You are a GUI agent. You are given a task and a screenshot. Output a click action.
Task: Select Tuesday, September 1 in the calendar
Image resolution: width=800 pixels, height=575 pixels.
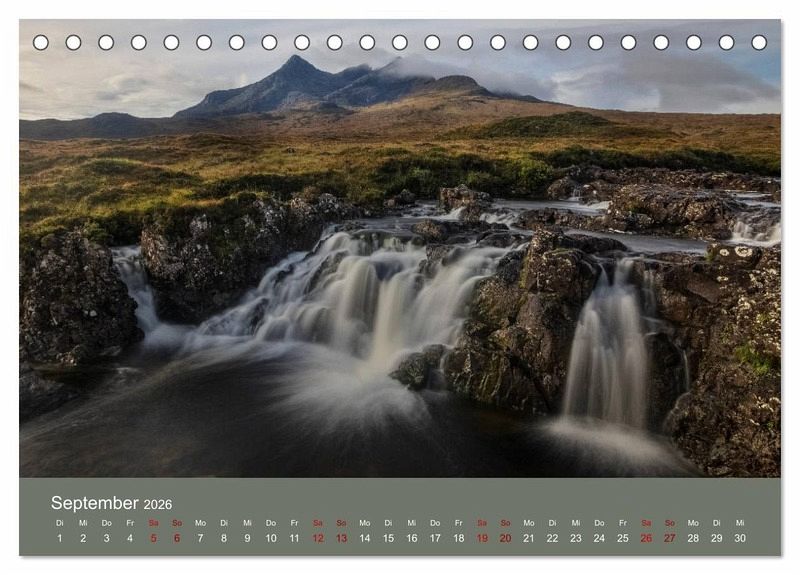pyautogui.click(x=59, y=538)
